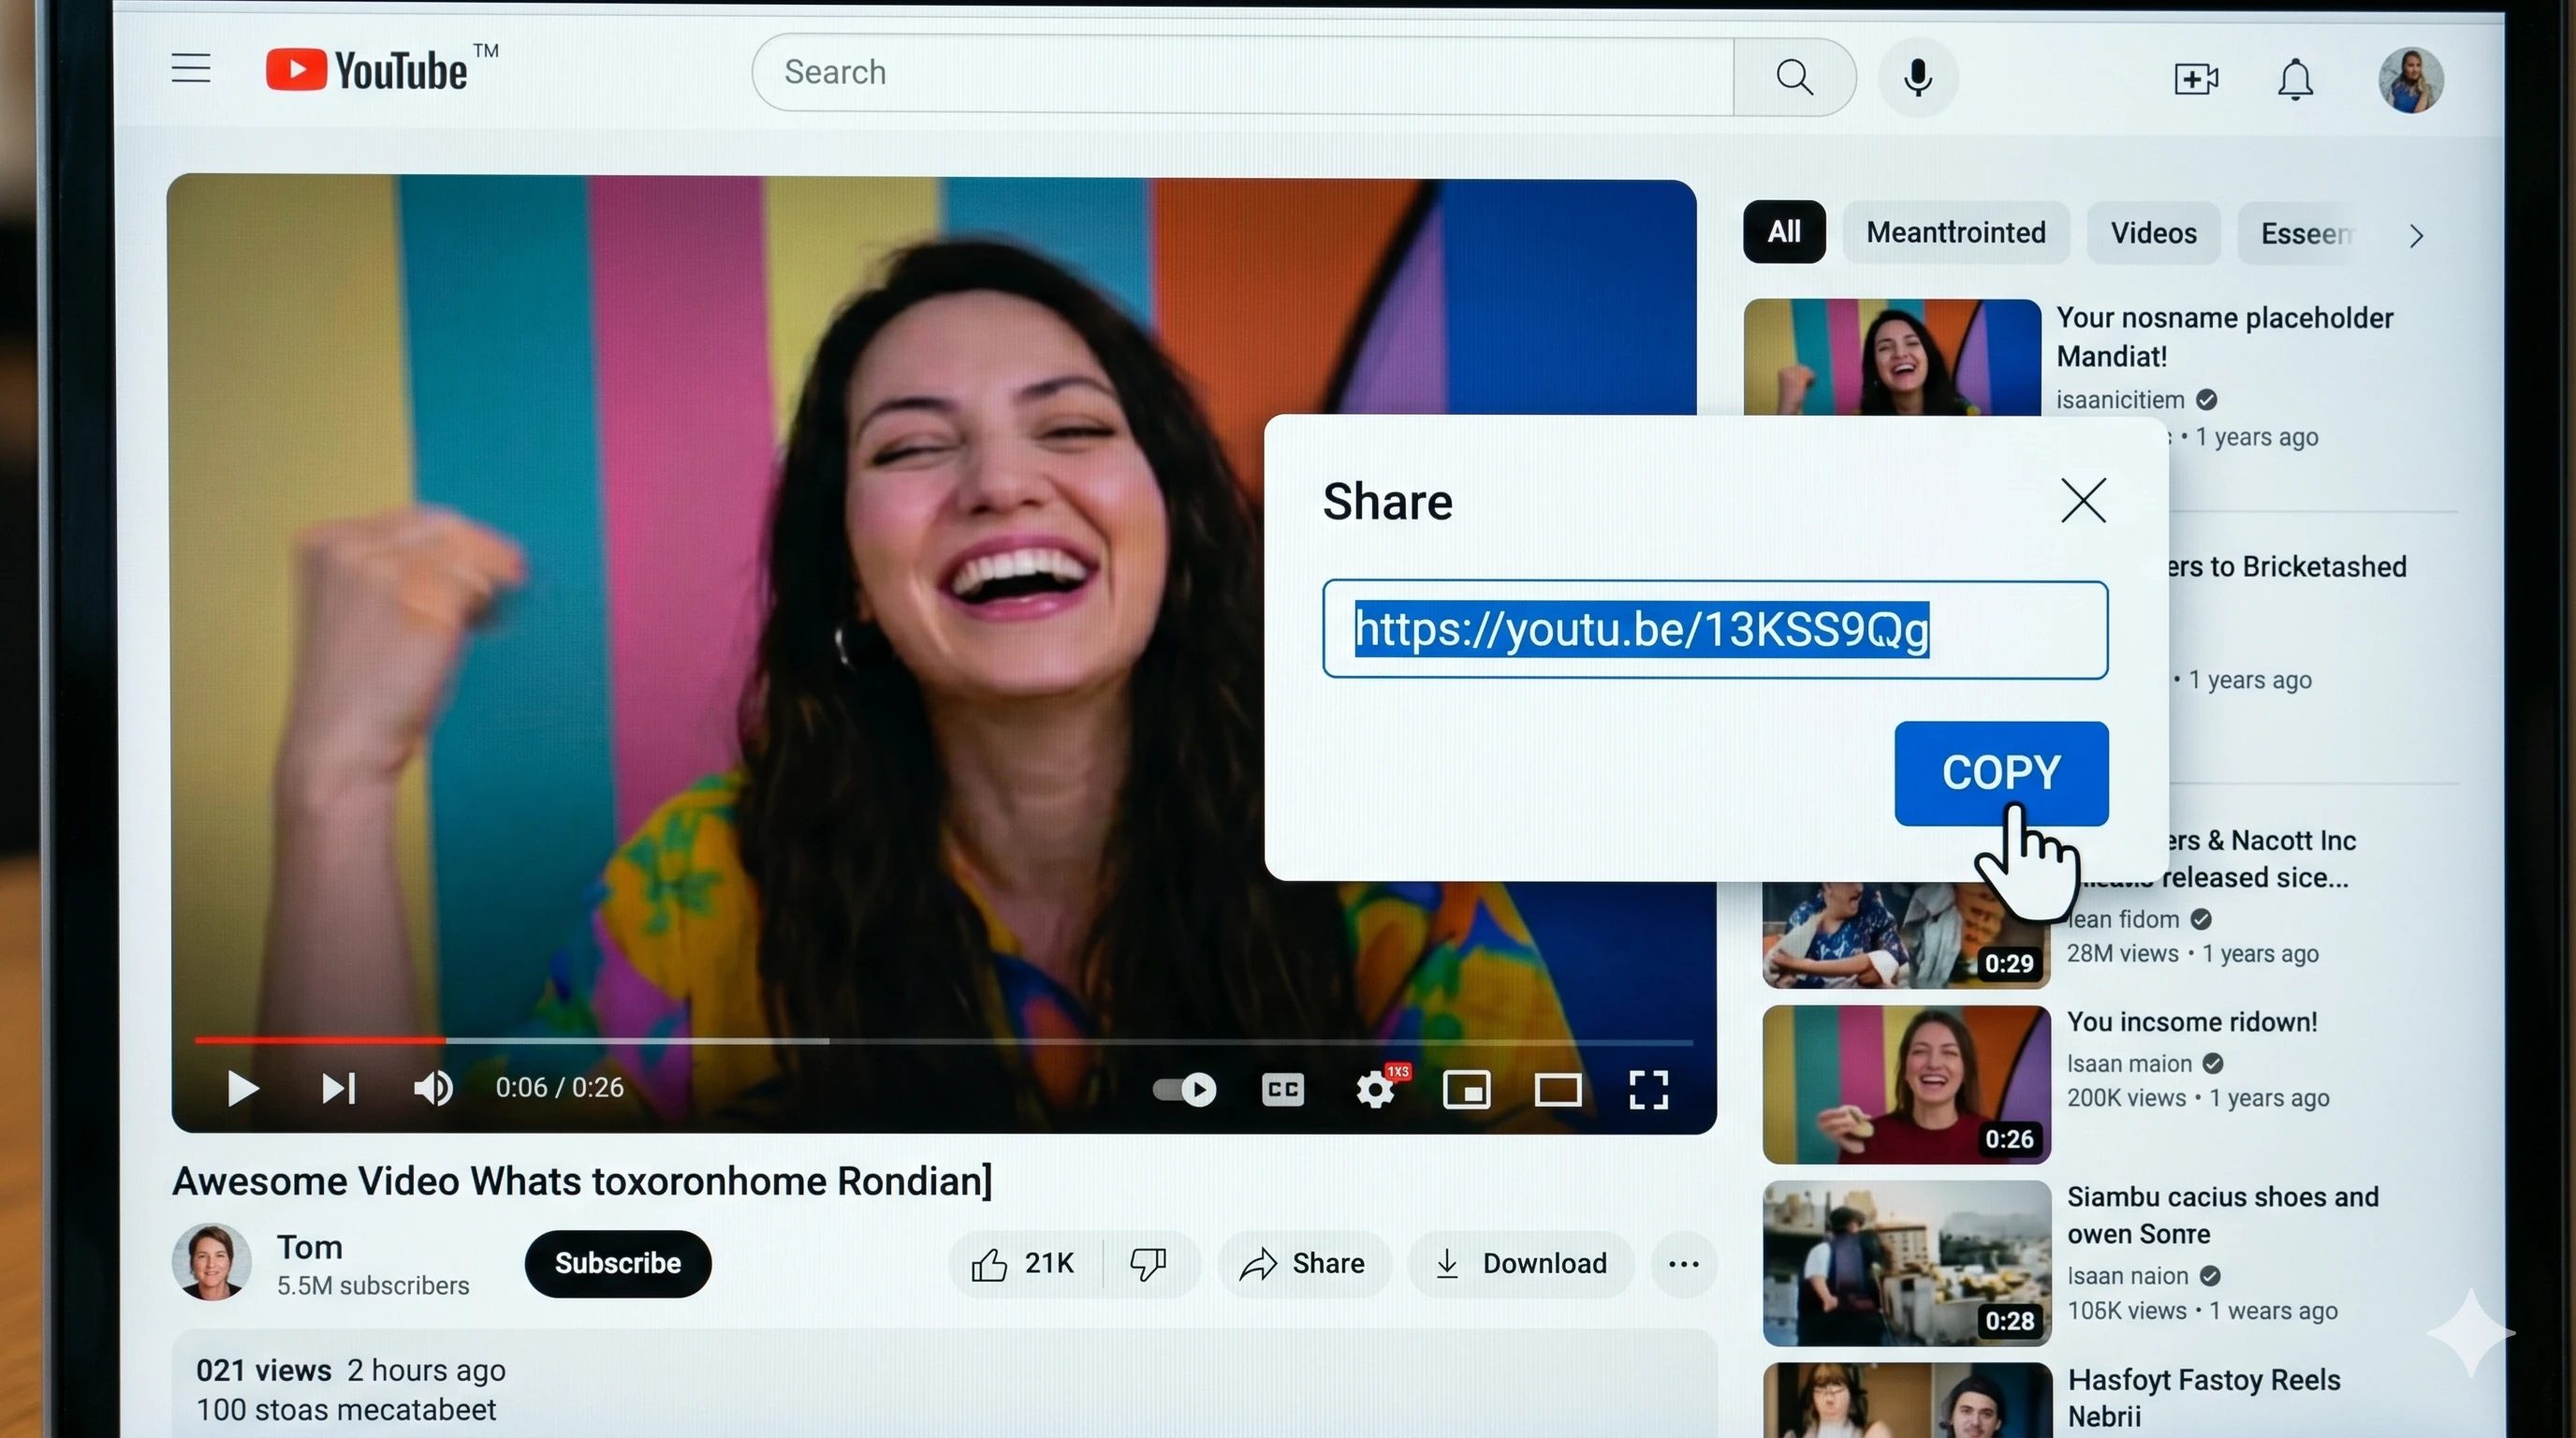Open more actions three-dot menu

tap(1684, 1264)
